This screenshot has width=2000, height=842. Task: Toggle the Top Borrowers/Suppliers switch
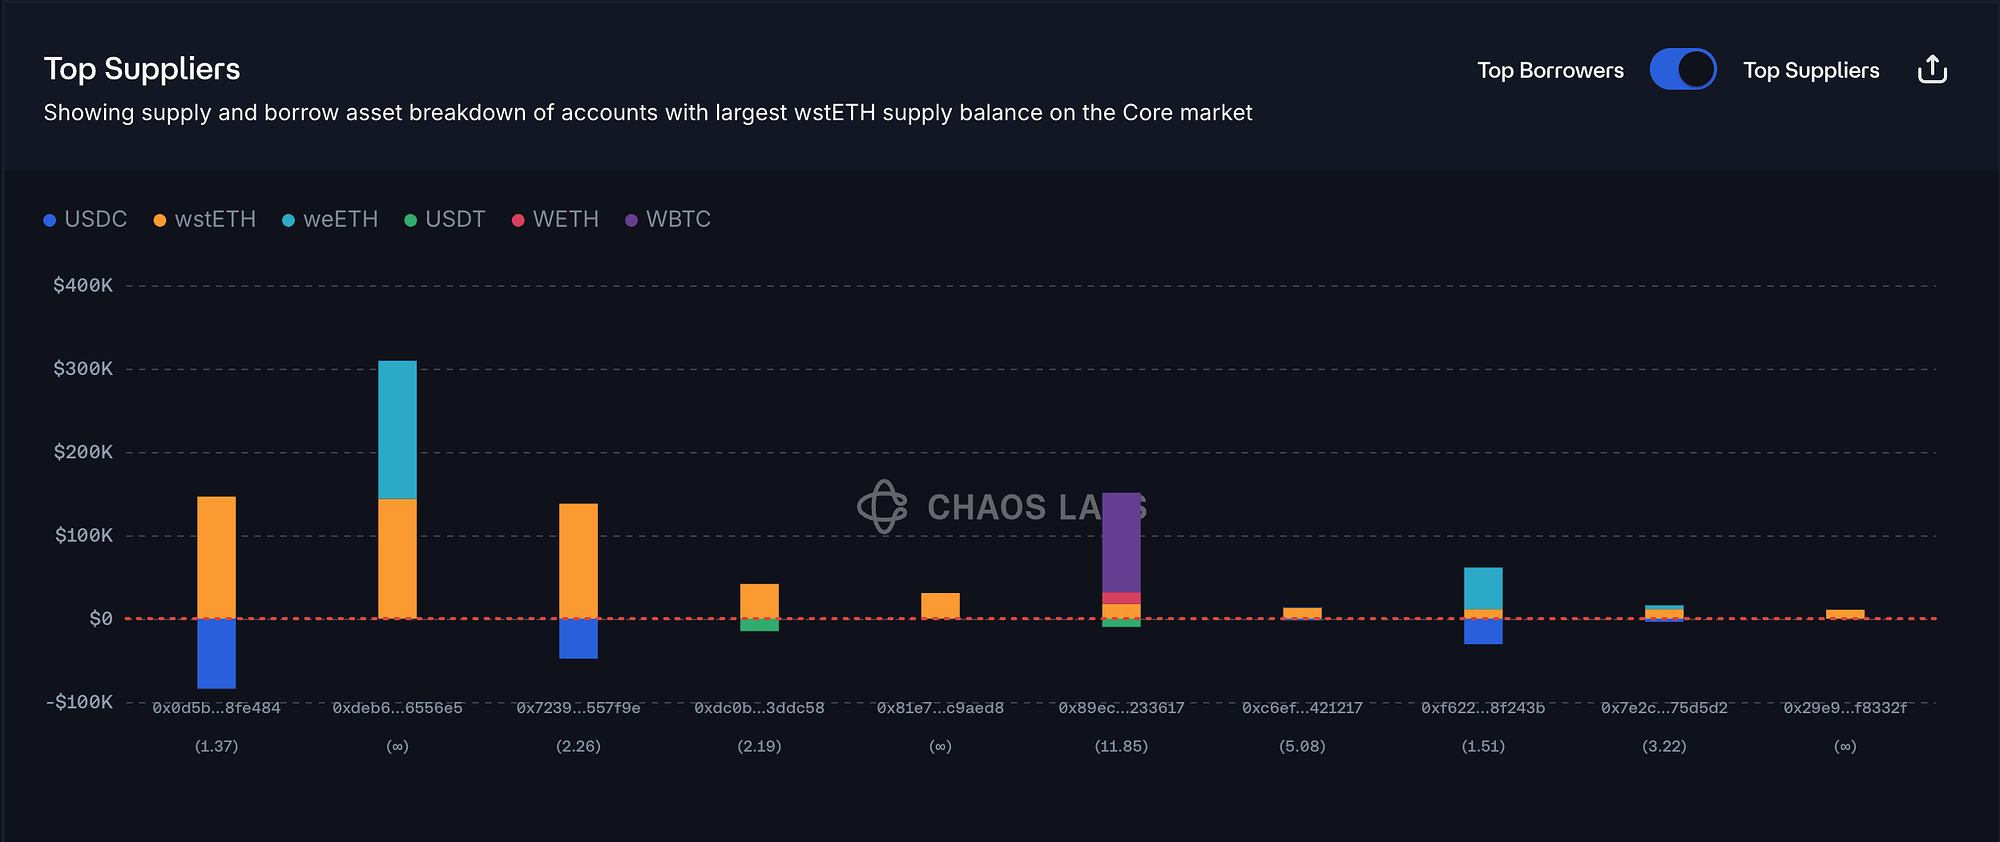pyautogui.click(x=1683, y=70)
